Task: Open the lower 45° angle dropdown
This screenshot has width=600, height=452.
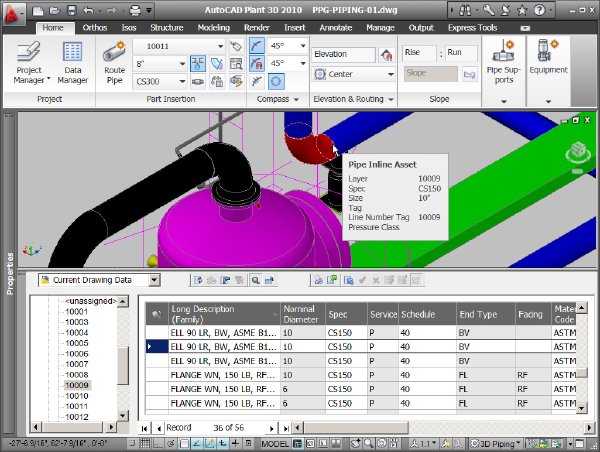Action: point(302,63)
